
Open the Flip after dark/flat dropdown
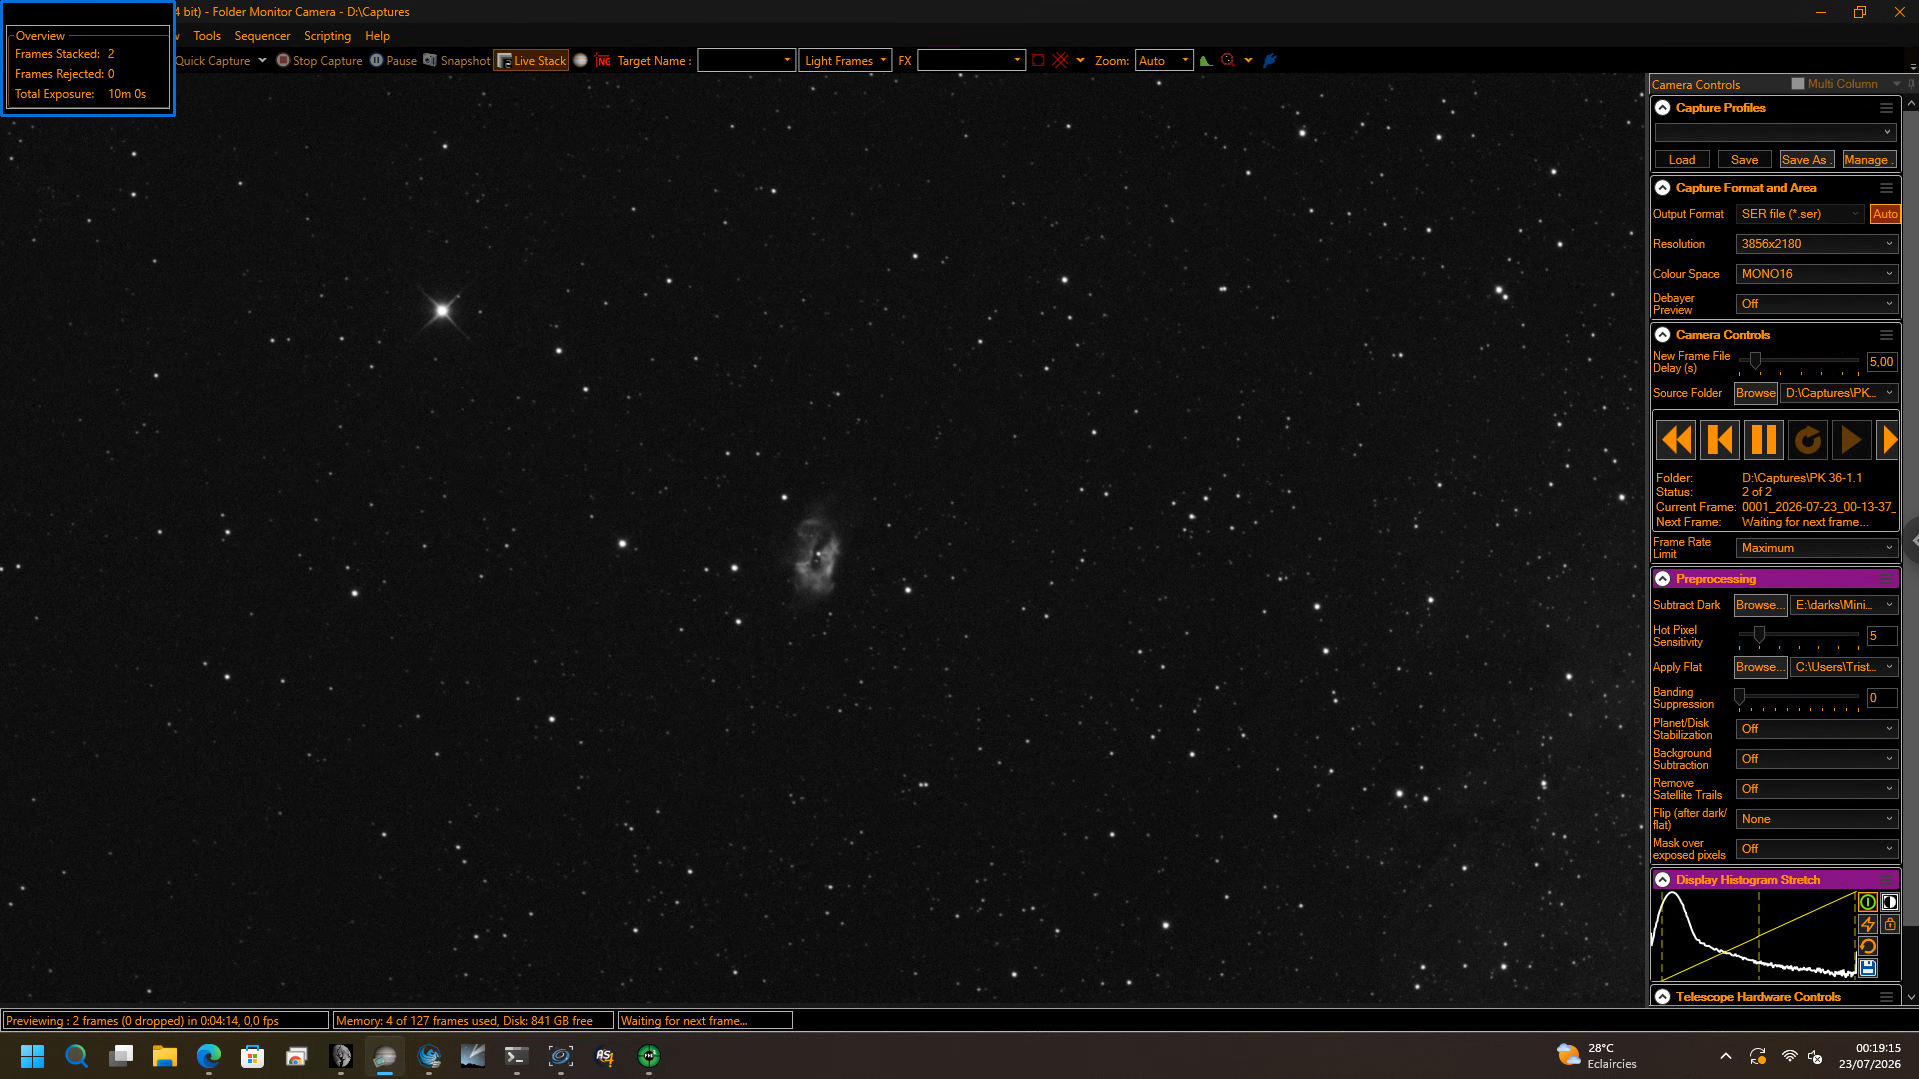pos(1816,819)
